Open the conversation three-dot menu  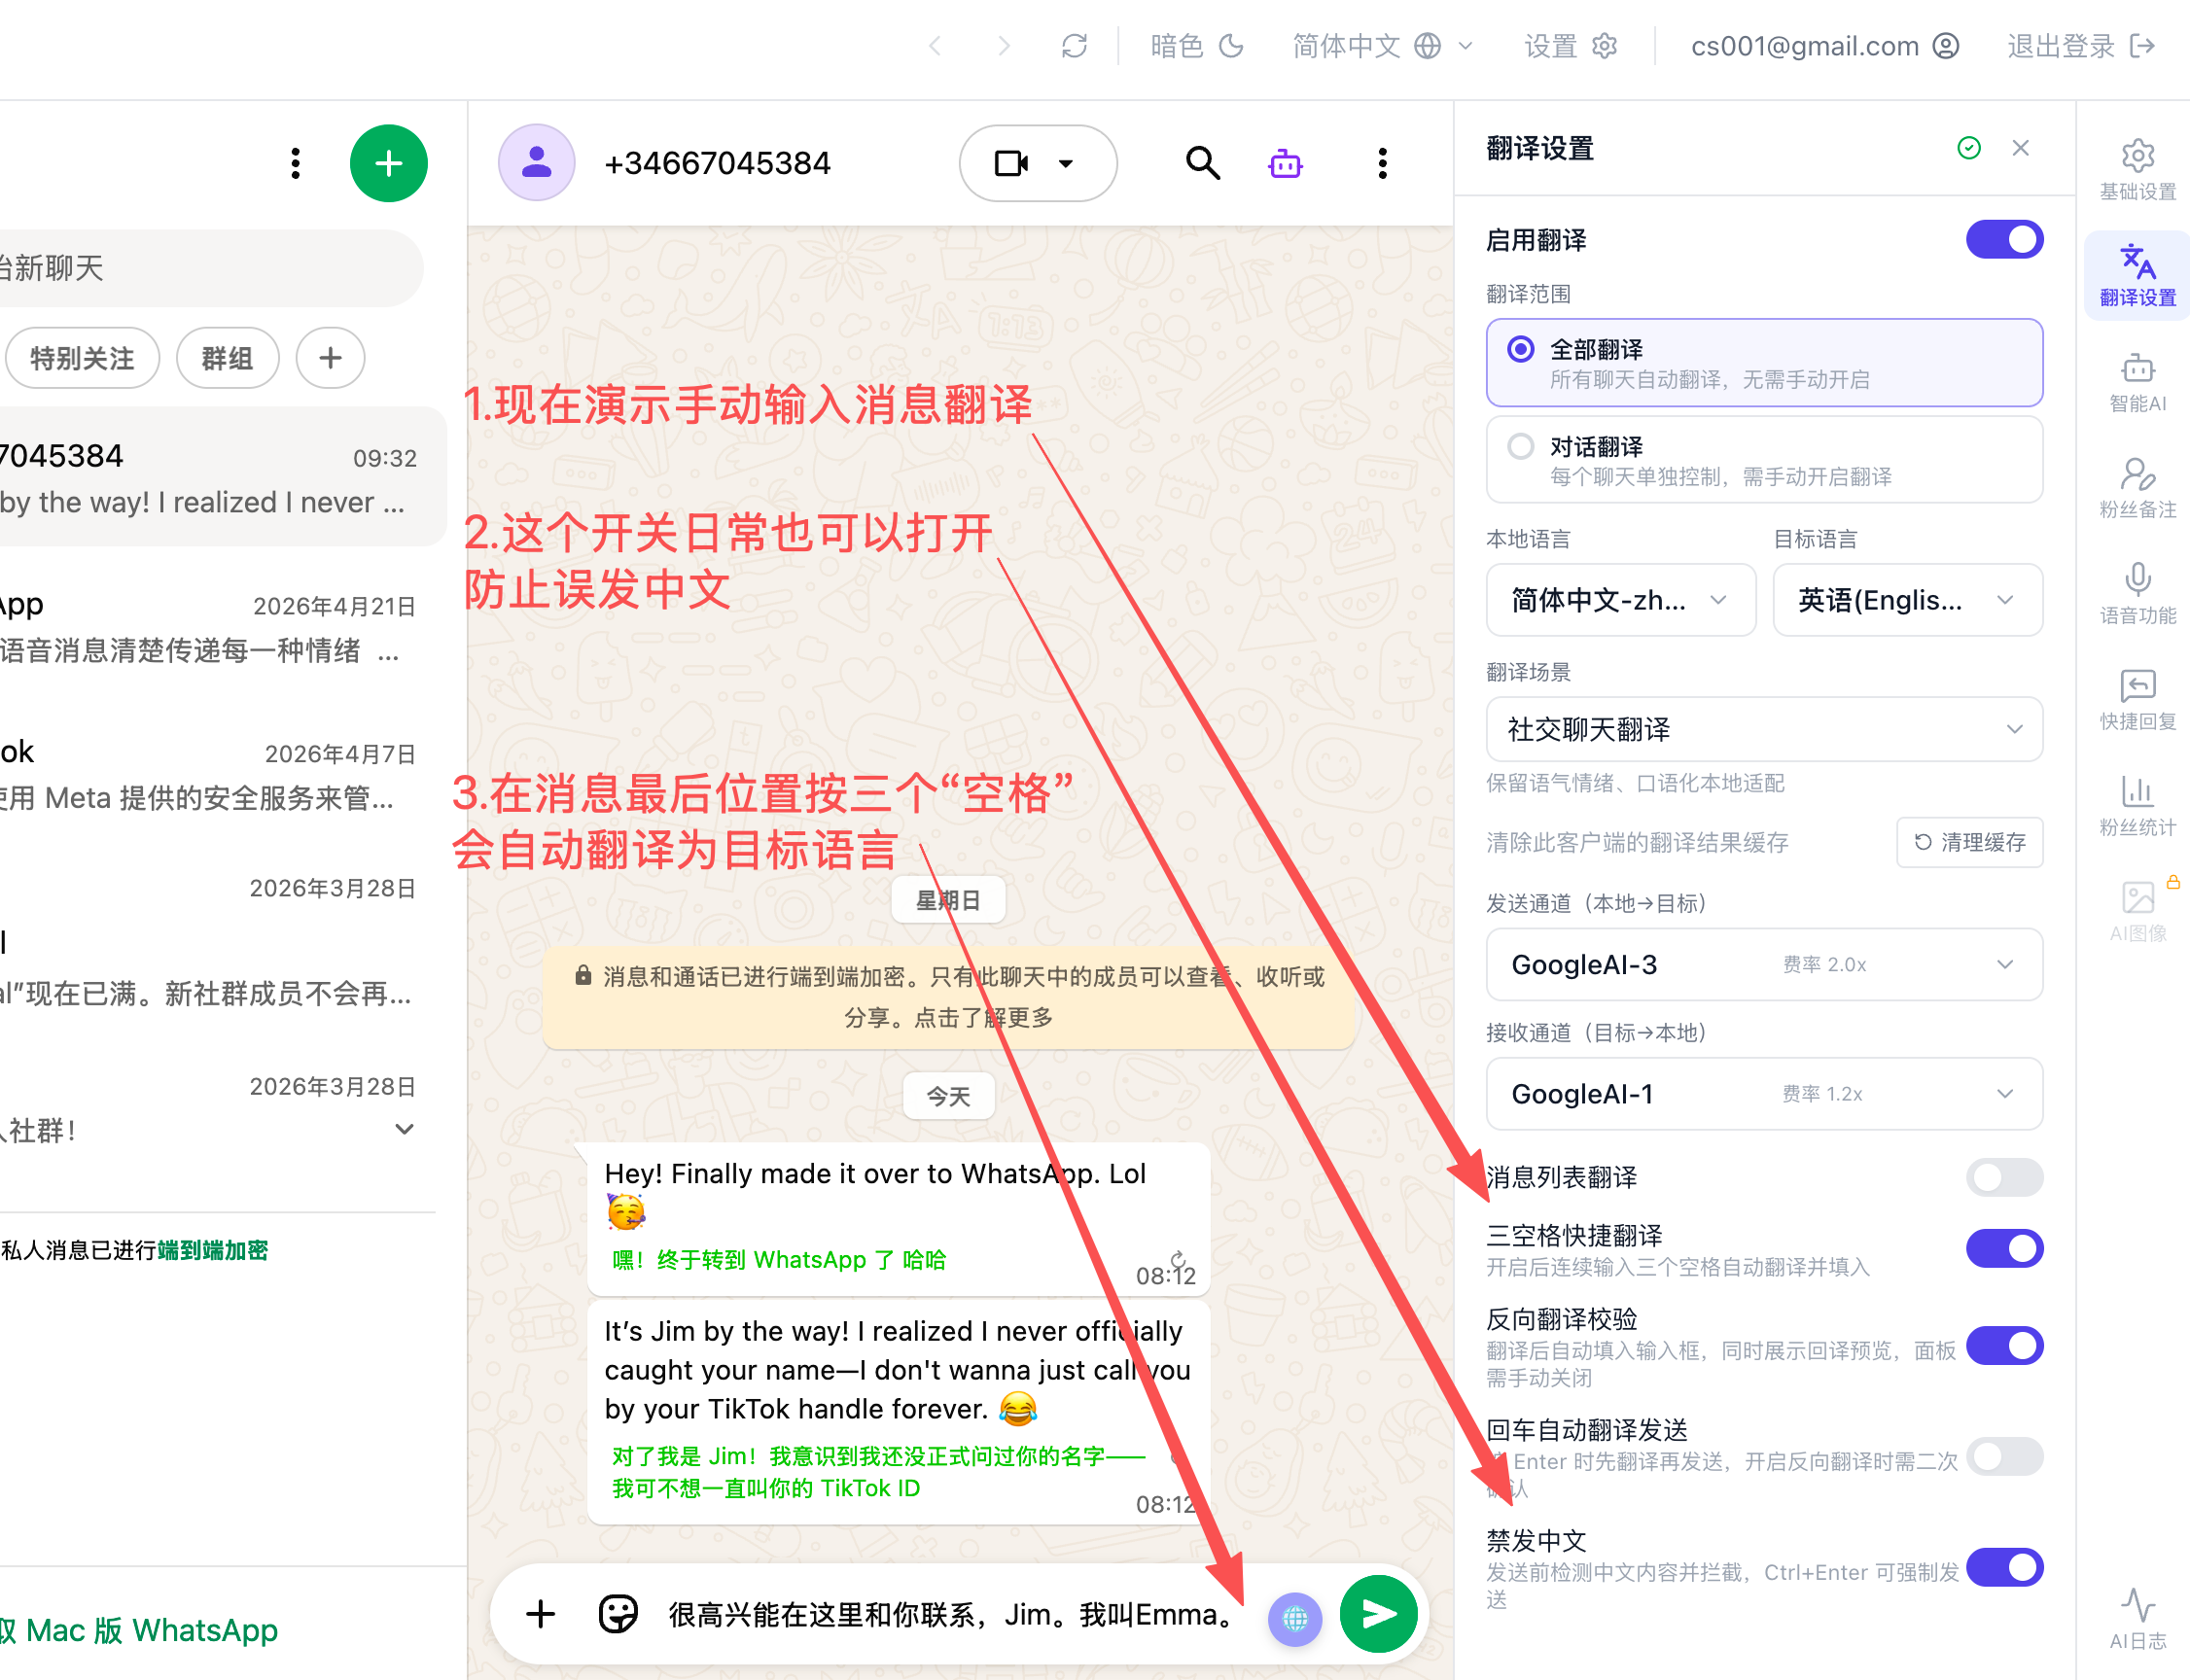coord(1382,163)
